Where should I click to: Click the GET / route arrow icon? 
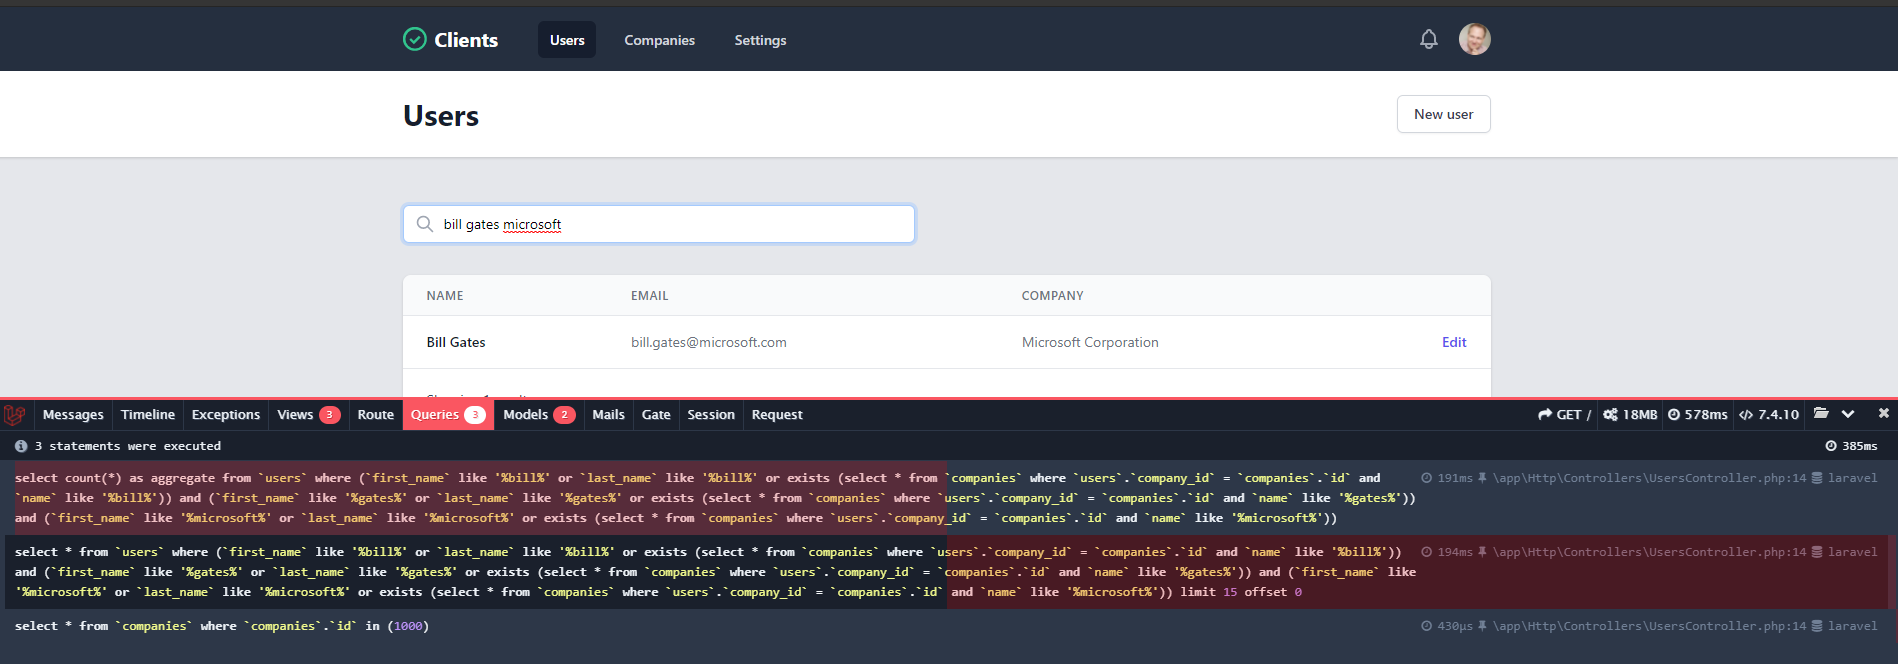[1546, 415]
